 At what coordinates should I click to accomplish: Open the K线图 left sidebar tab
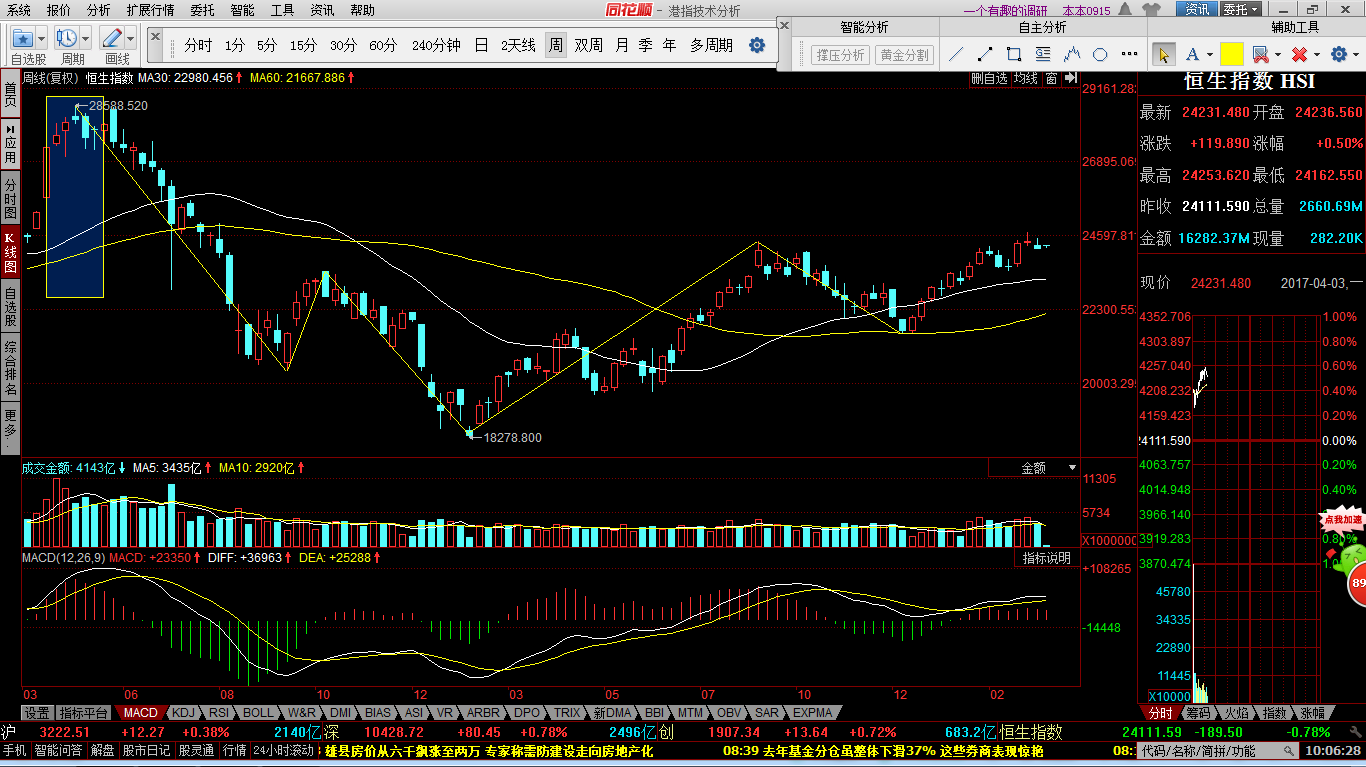(x=10, y=253)
